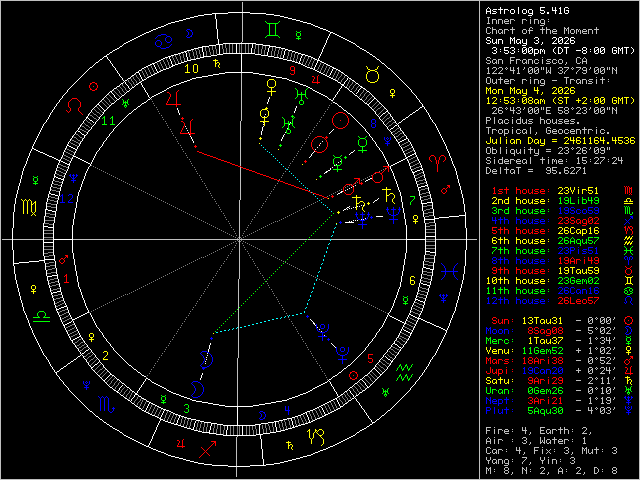Screen dimensions: 640x480
Task: Click yellow house number 6 on the wheel
Action: pyautogui.click(x=412, y=280)
